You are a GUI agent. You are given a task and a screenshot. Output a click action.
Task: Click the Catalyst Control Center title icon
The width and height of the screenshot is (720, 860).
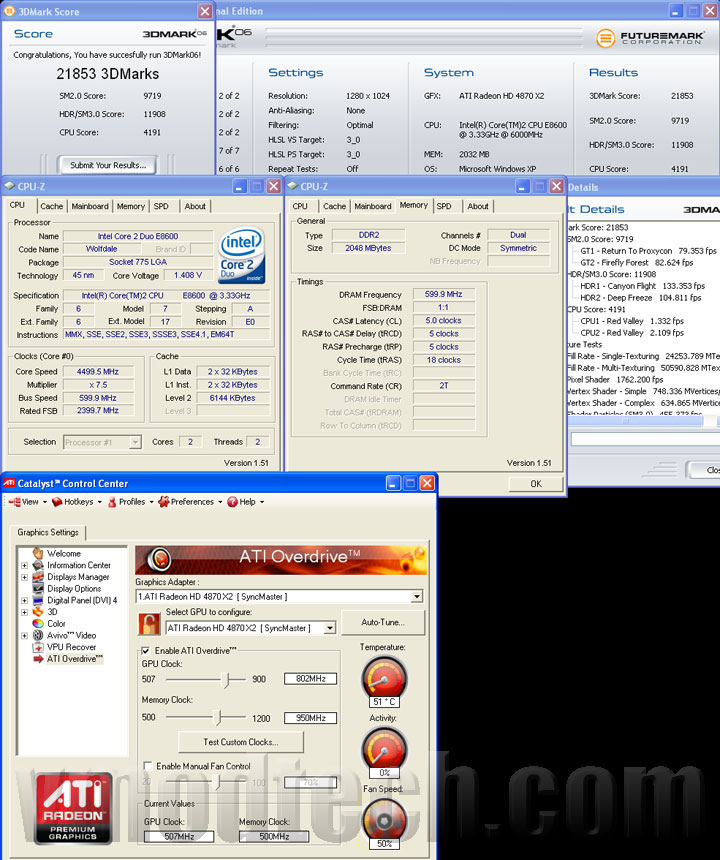9,483
